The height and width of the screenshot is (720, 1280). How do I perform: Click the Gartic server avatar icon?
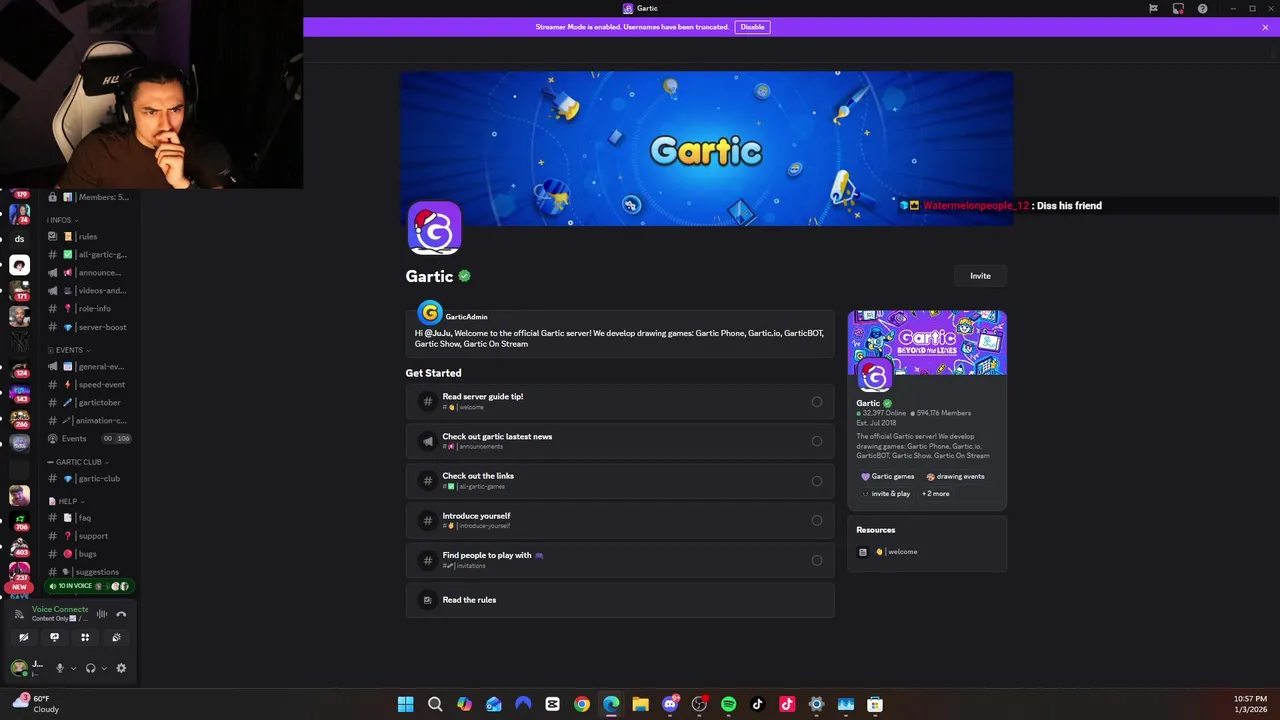(x=434, y=228)
